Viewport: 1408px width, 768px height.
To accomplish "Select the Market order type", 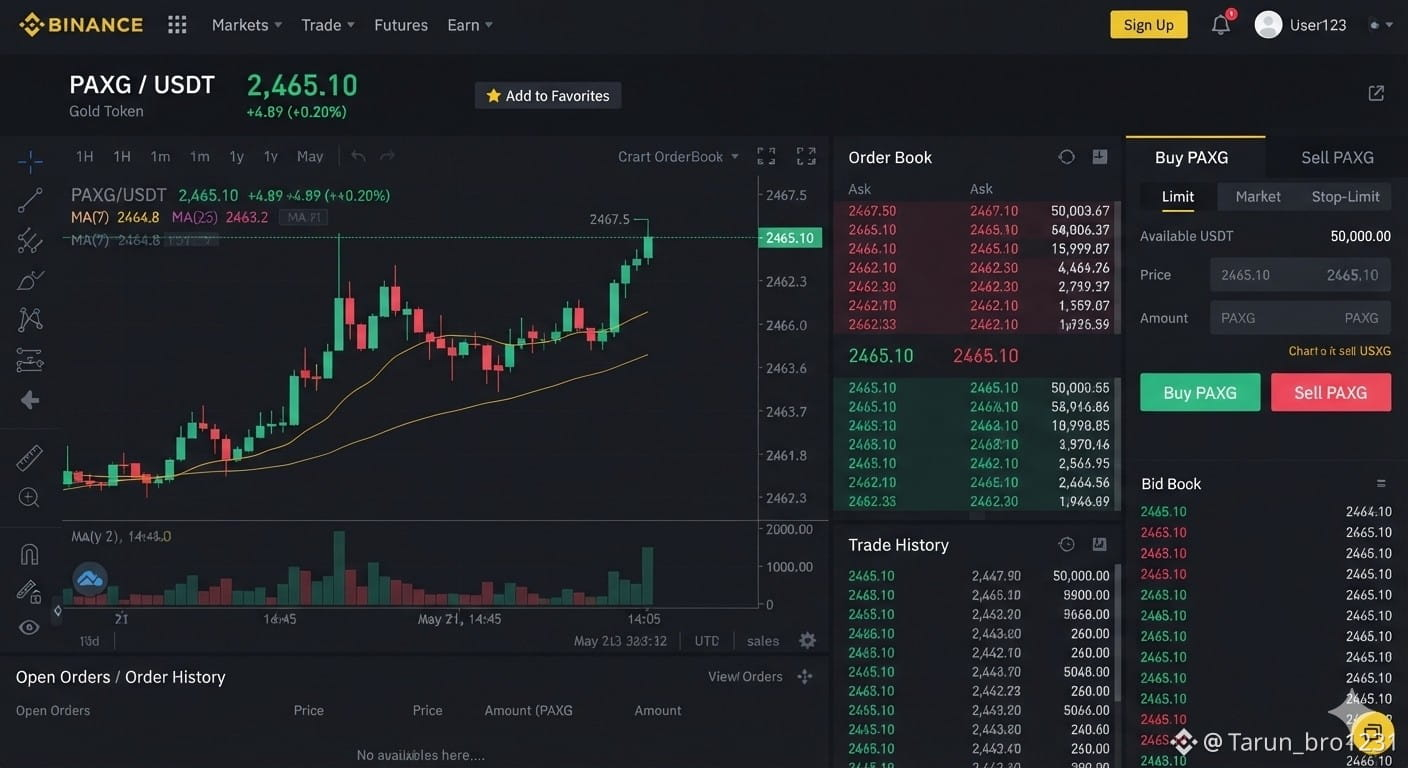I will [x=1258, y=197].
